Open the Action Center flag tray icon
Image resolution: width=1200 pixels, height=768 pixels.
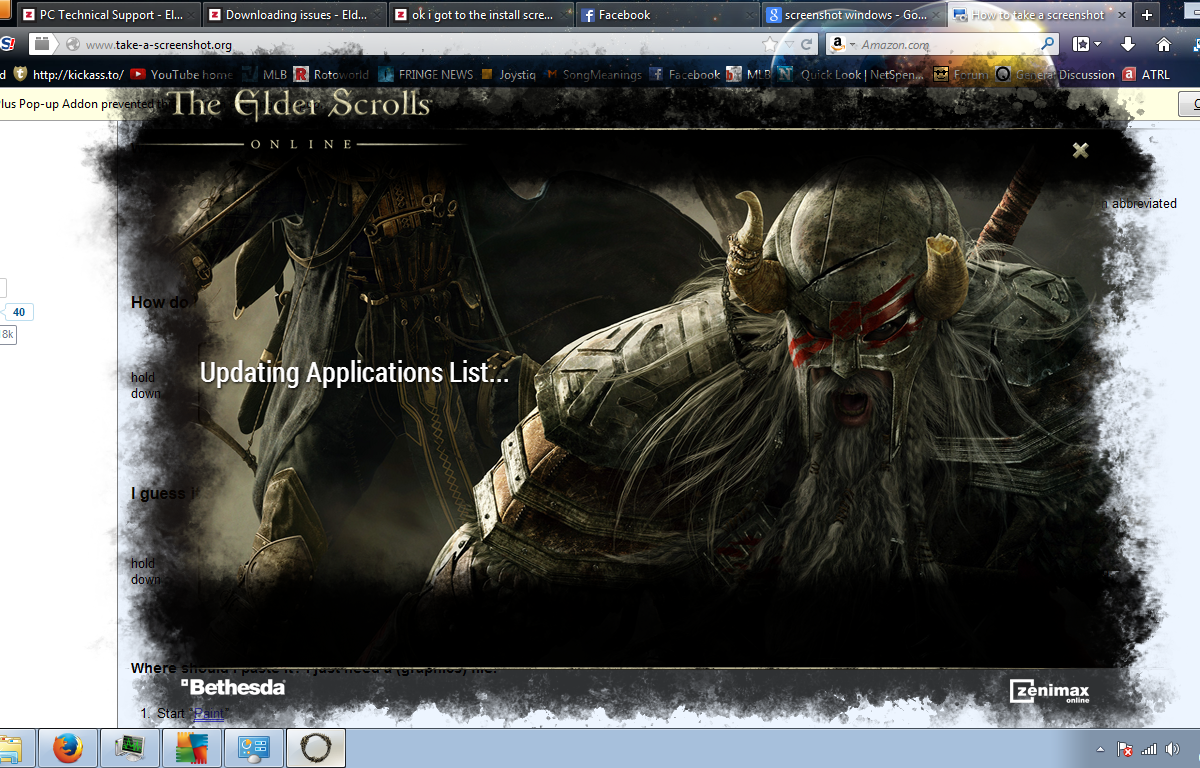(x=1125, y=749)
